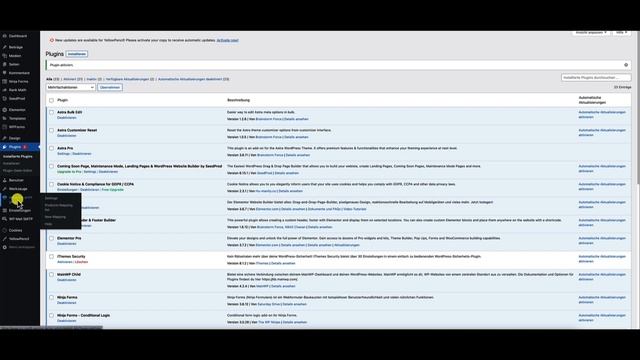Click the Werkzeuge wrench icon
Viewport: 640px width, 360px height.
pos(4,189)
